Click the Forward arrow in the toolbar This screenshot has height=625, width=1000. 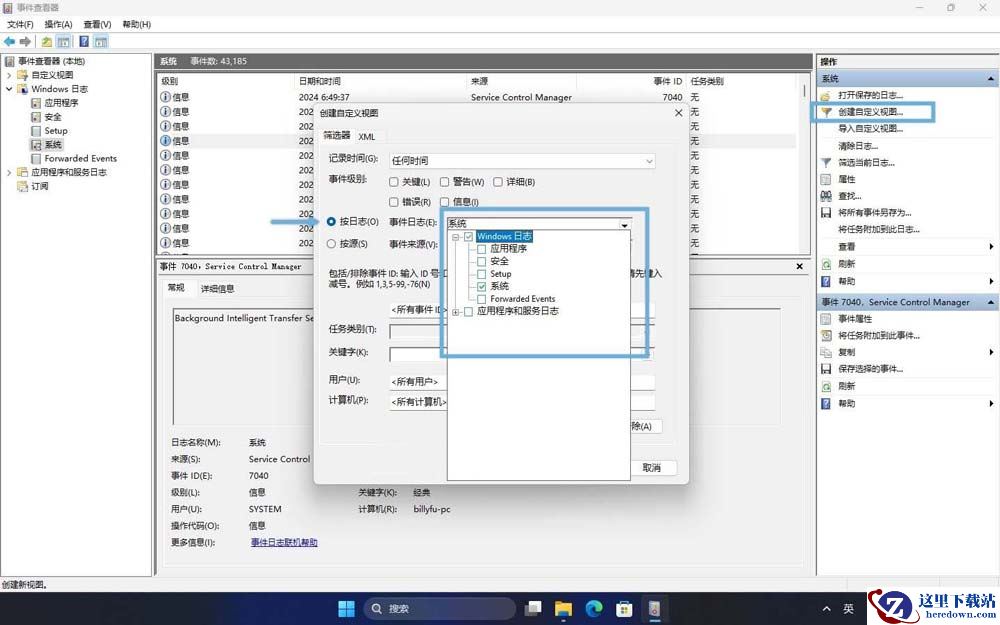[26, 41]
